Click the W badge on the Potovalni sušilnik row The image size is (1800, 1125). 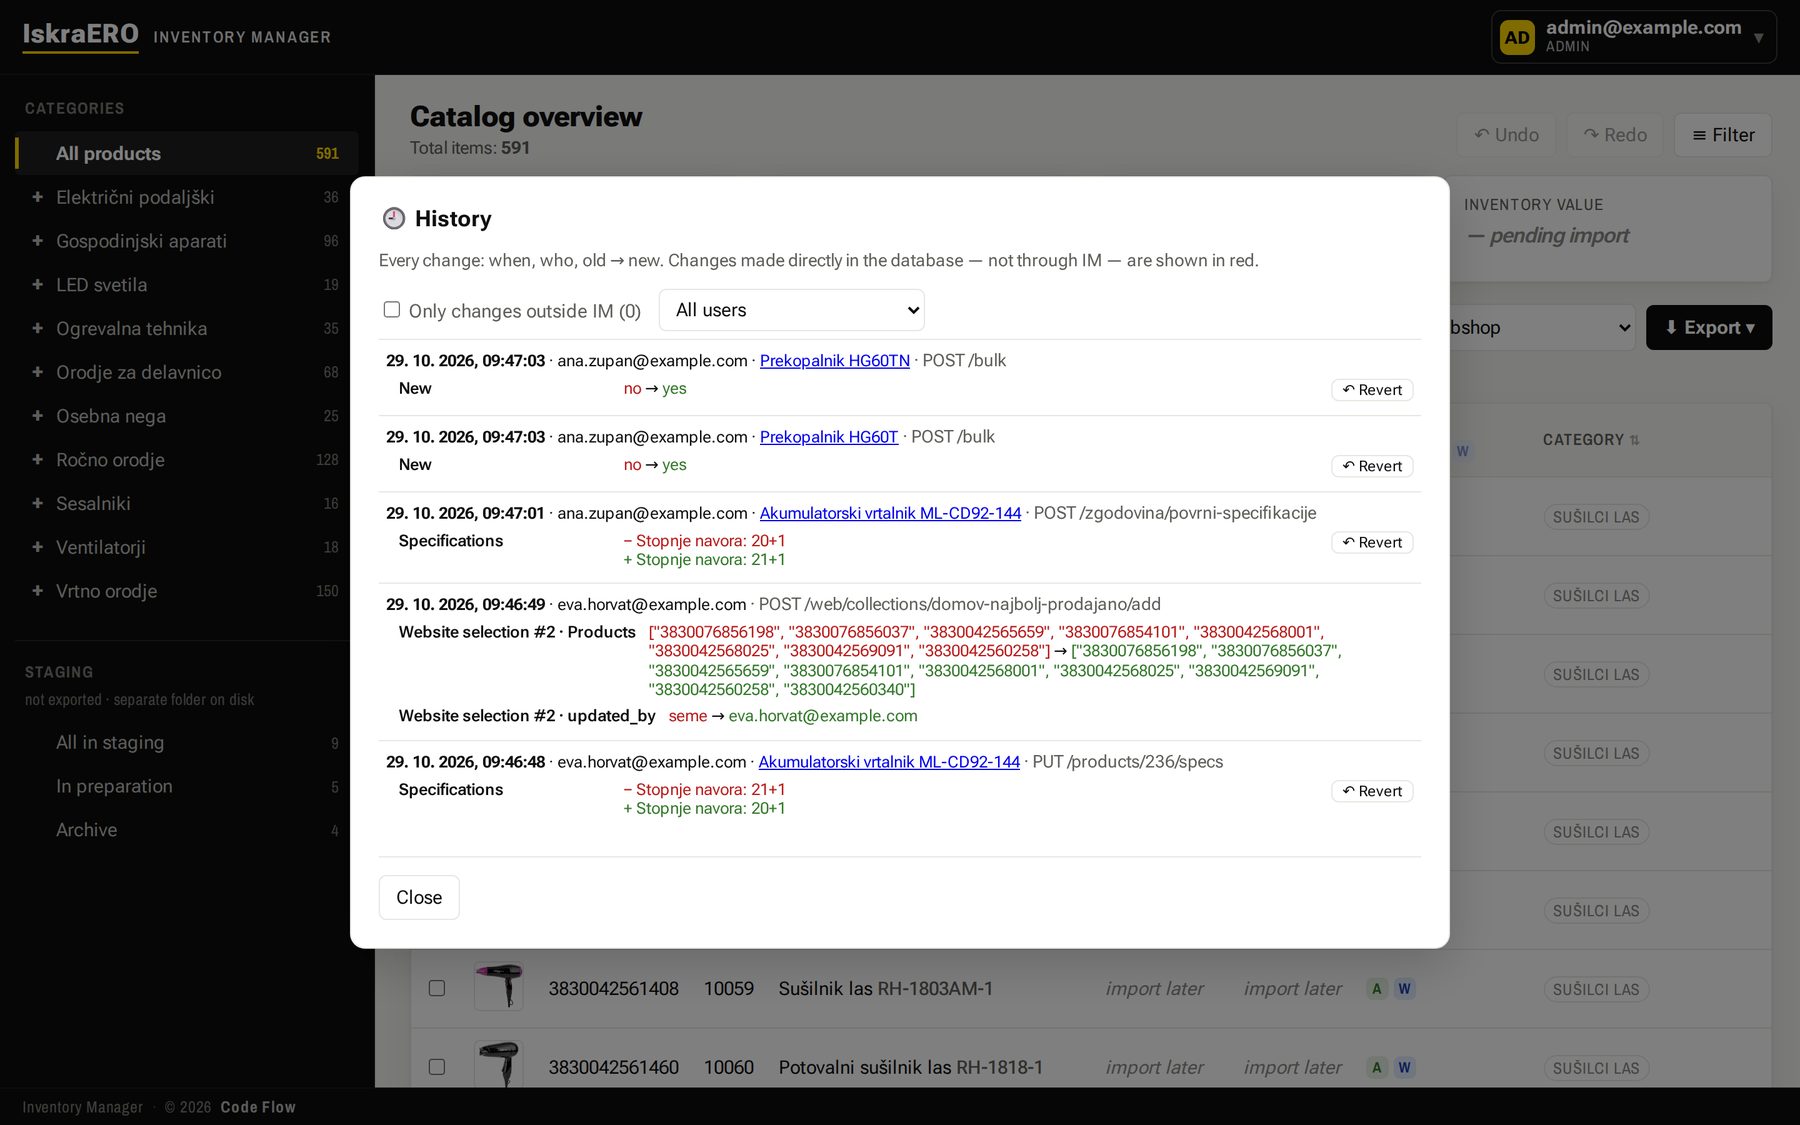point(1404,1067)
